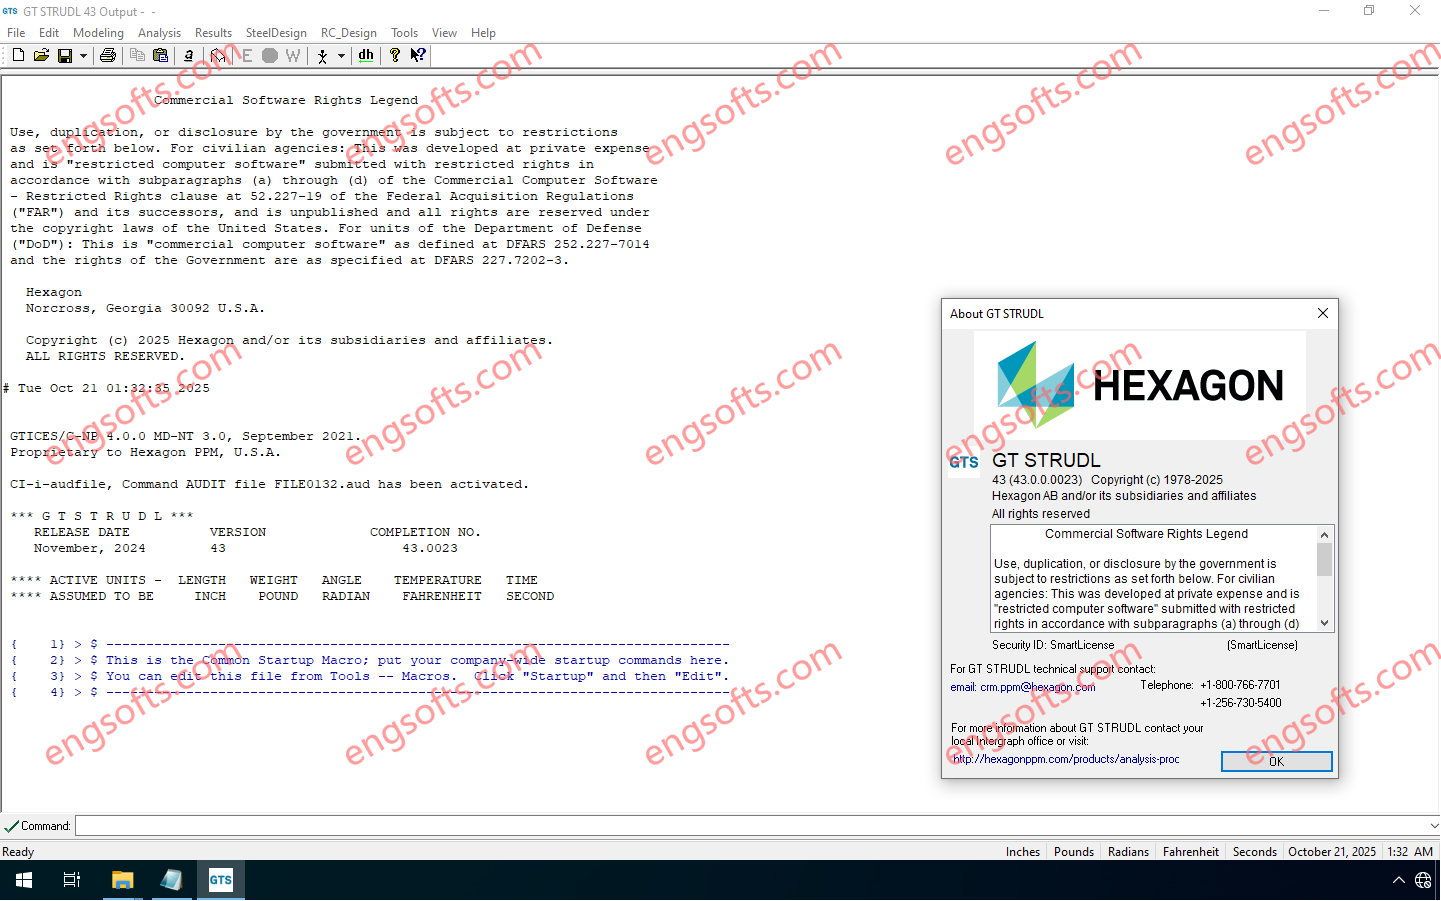Open the RC_Design menu
1441x901 pixels.
click(x=348, y=32)
